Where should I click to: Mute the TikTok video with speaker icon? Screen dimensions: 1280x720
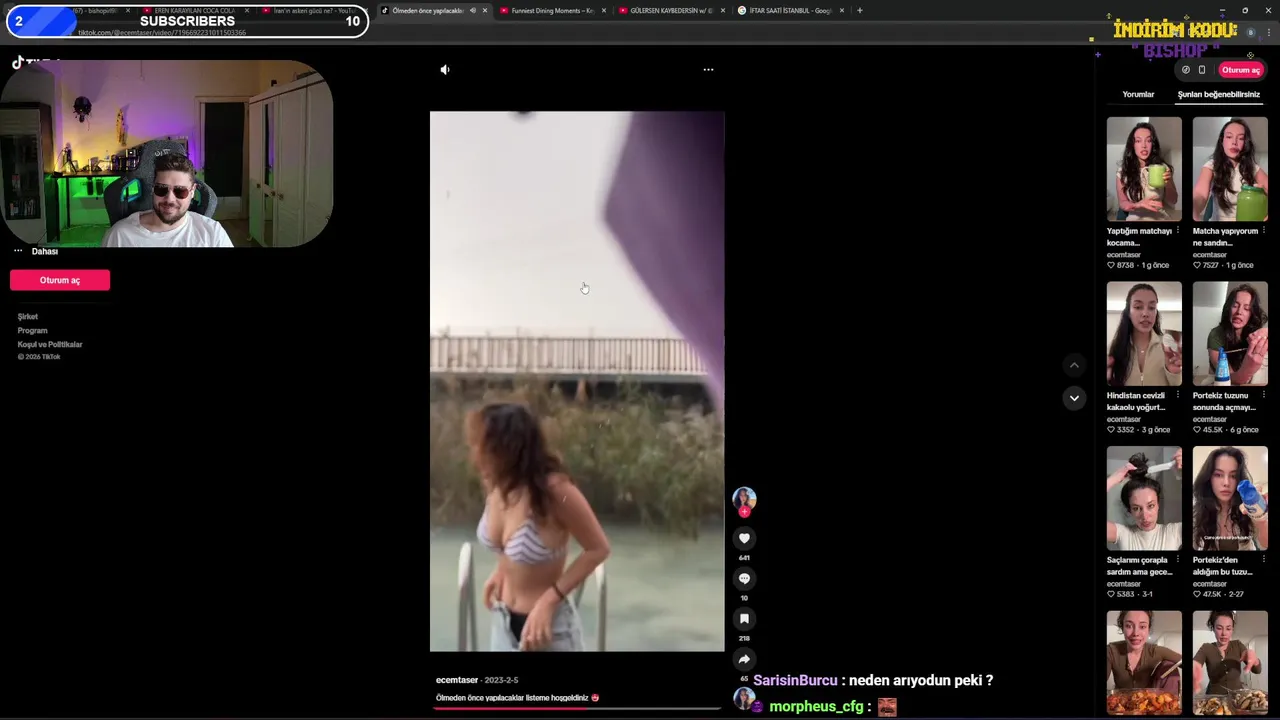(445, 70)
